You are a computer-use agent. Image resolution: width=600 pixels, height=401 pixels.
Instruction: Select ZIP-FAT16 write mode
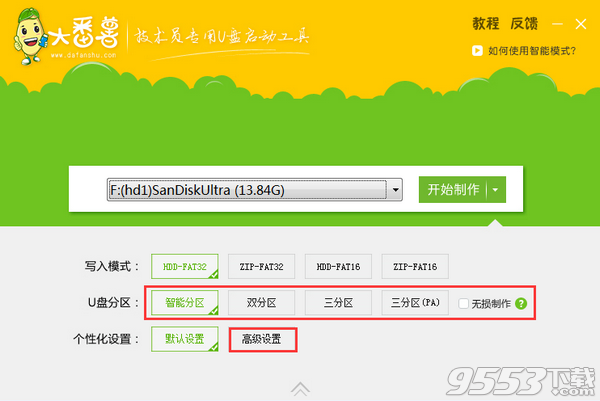click(x=415, y=266)
